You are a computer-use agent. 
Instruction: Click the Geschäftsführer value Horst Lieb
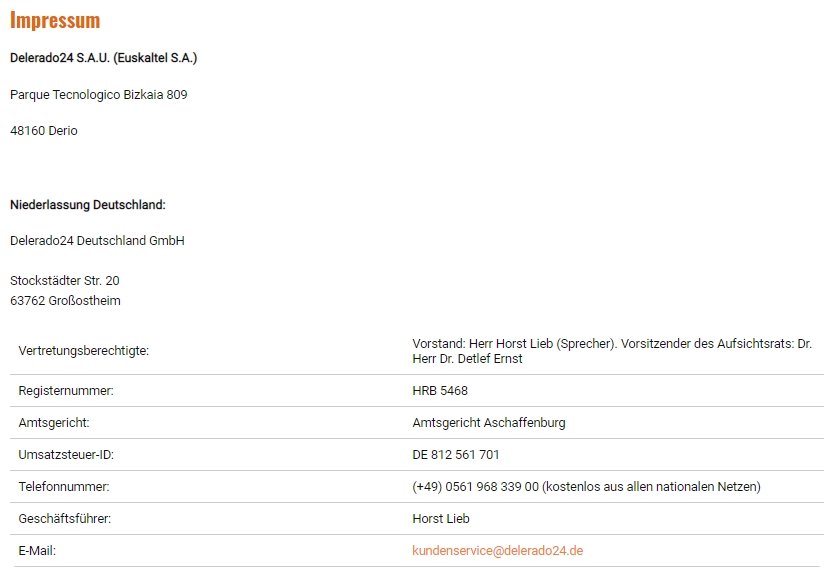440,519
